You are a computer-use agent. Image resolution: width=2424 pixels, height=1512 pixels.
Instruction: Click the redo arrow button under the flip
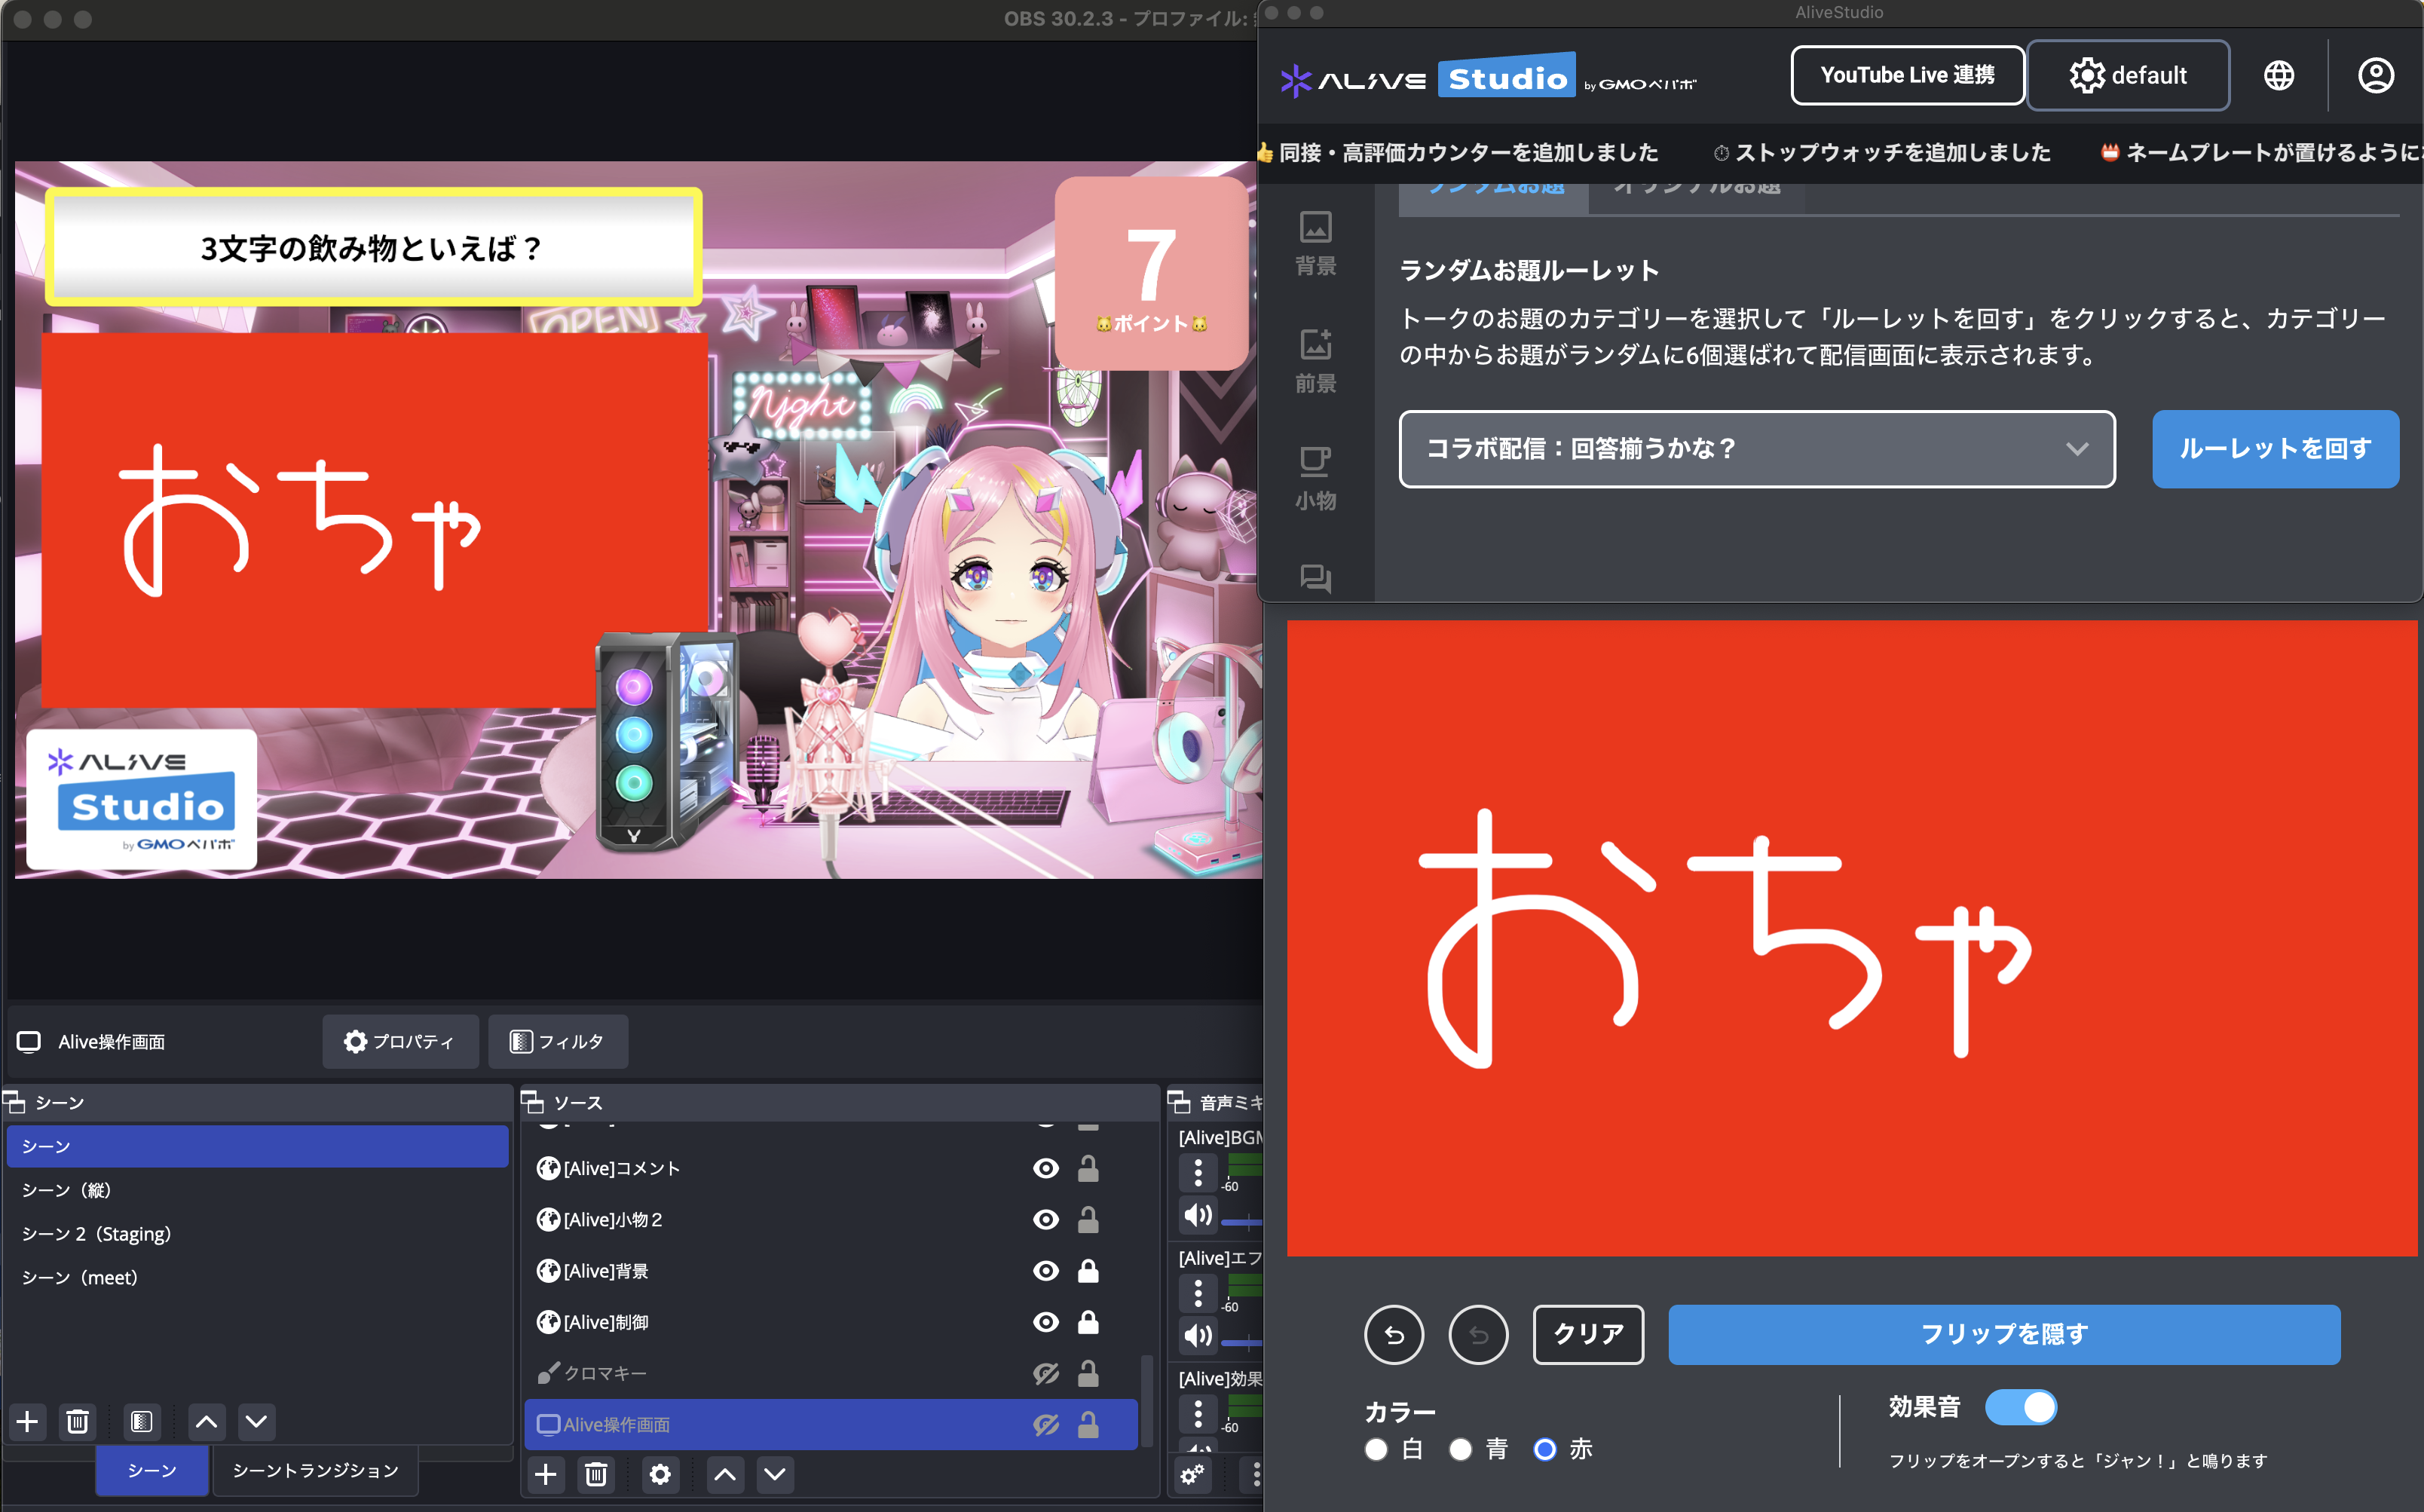point(1478,1334)
